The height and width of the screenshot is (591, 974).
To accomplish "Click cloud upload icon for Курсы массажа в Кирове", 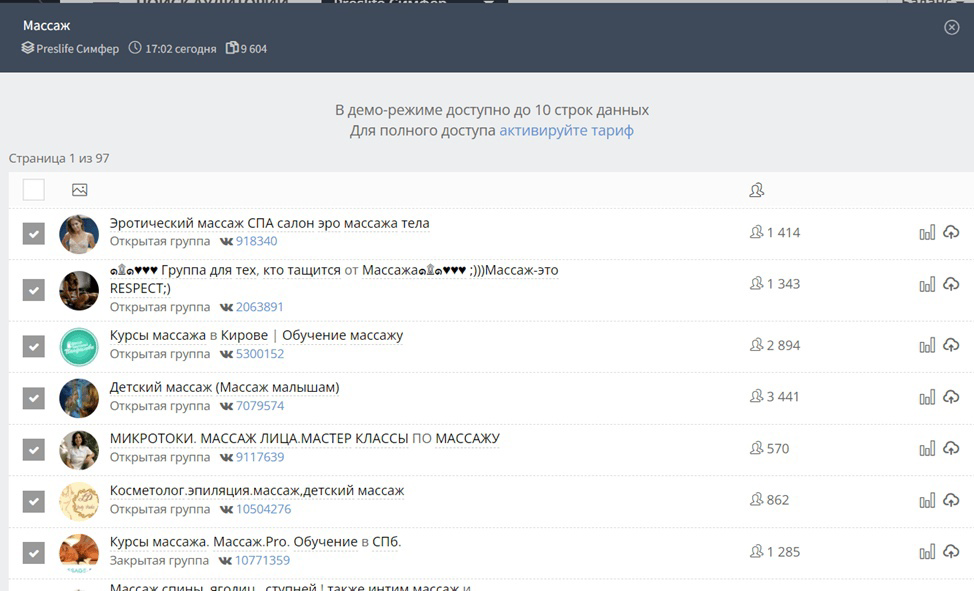I will 951,345.
